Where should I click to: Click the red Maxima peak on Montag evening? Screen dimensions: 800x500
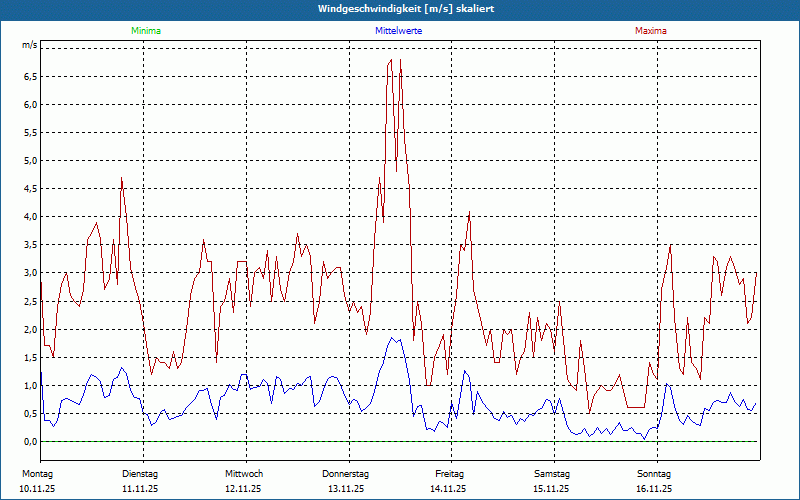[x=121, y=178]
